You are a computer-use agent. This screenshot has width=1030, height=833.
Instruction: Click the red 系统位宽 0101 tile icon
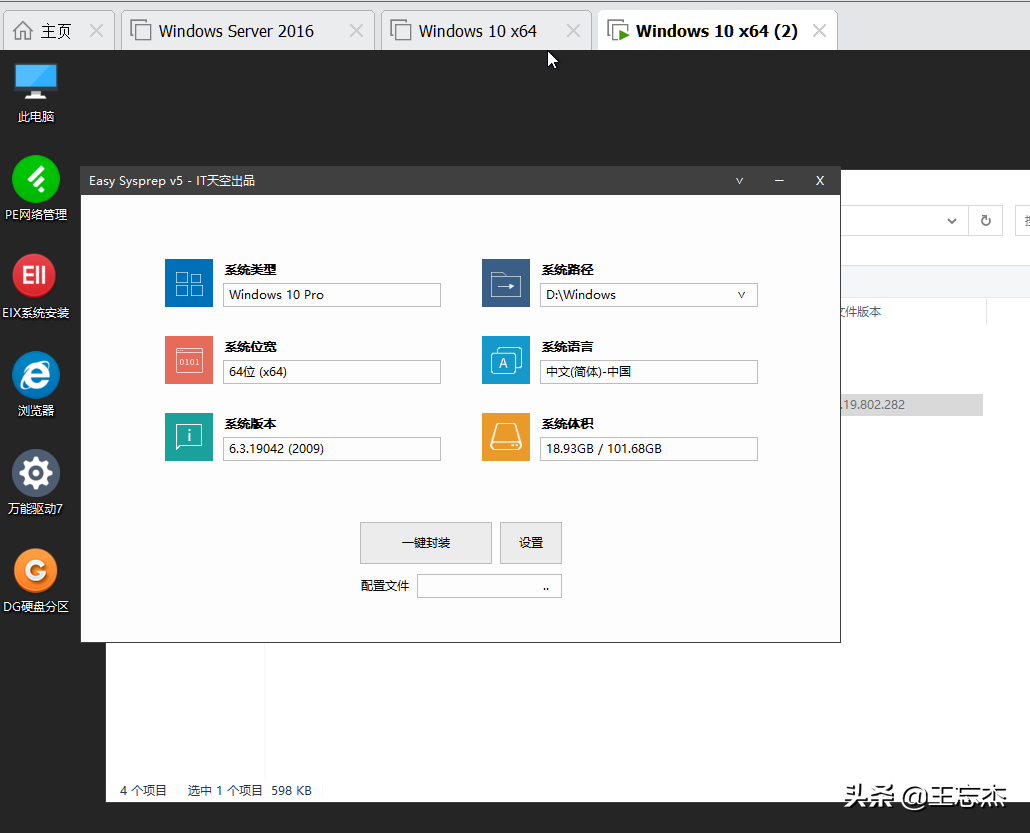click(189, 360)
